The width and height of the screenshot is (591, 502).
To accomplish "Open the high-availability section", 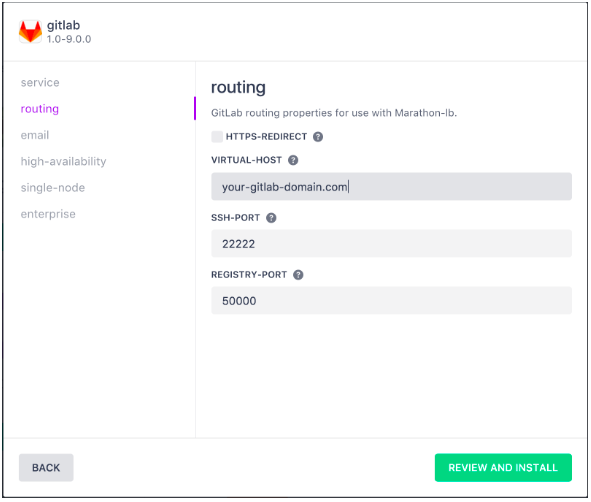I will click(x=63, y=162).
